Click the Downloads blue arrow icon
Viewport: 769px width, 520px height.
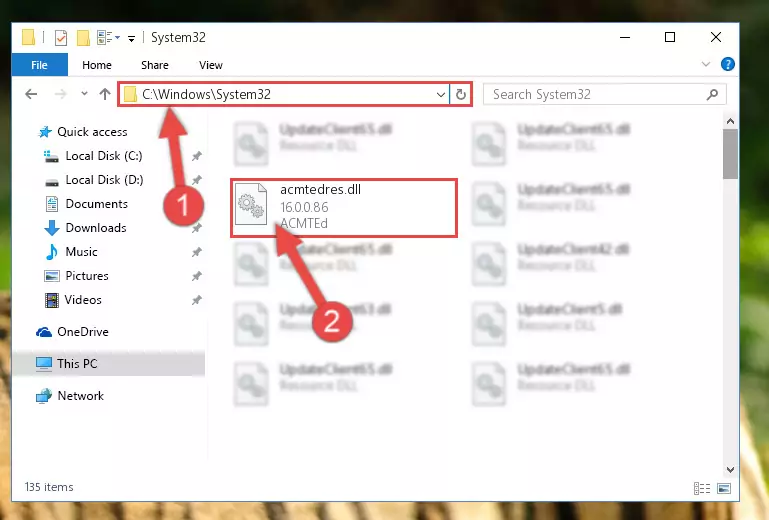[51, 228]
